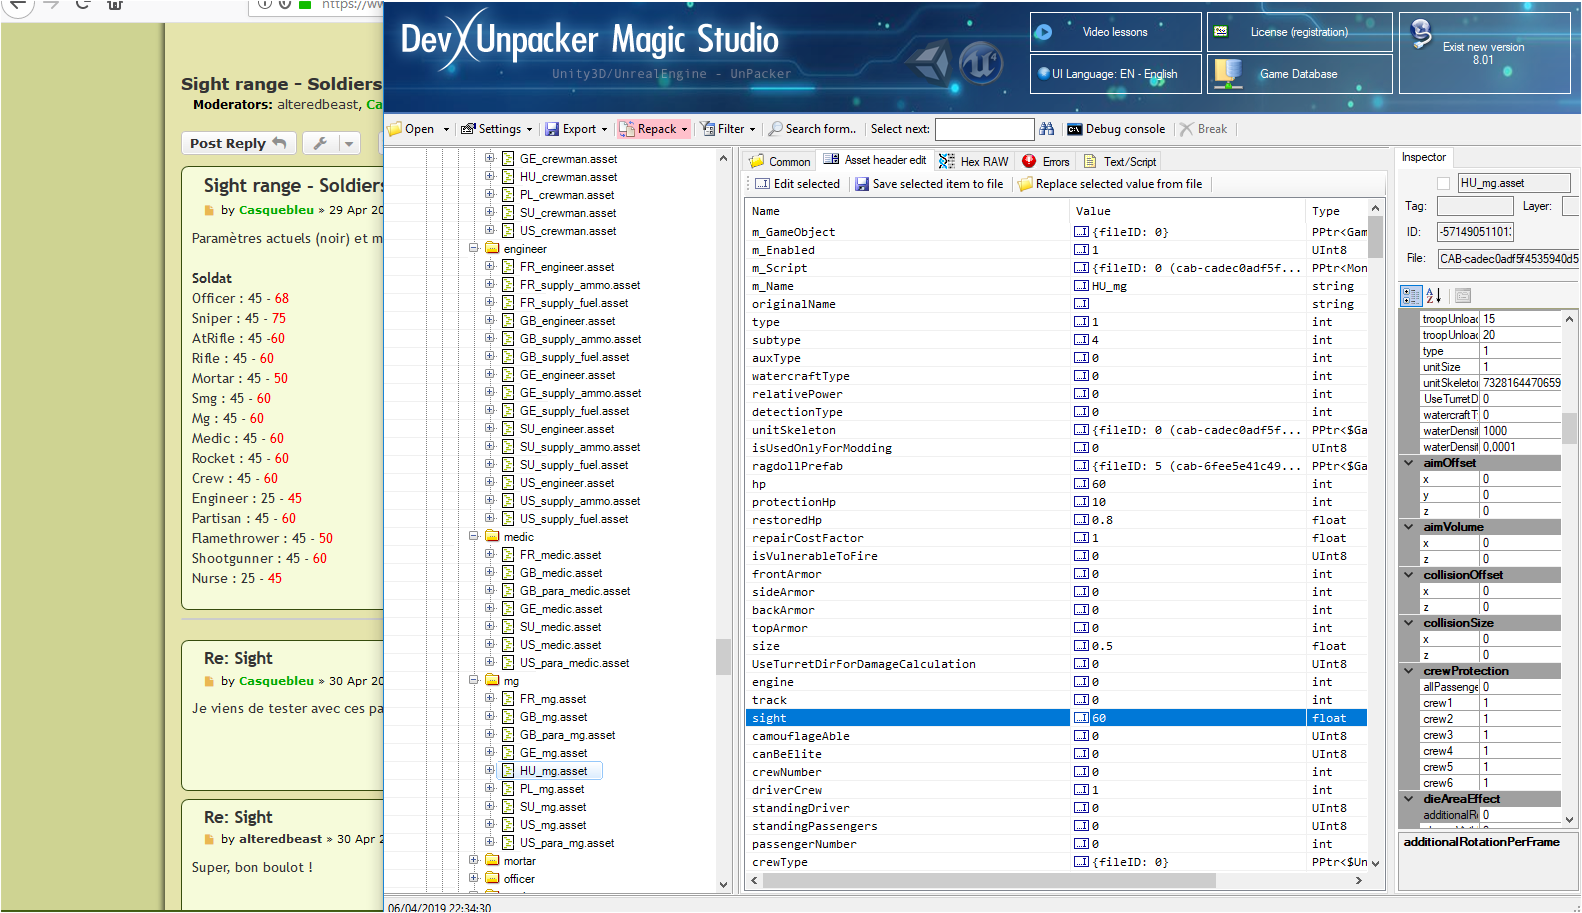Select FR_supply_ammo.asset tree item
This screenshot has height=913, width=1582.
pyautogui.click(x=580, y=285)
